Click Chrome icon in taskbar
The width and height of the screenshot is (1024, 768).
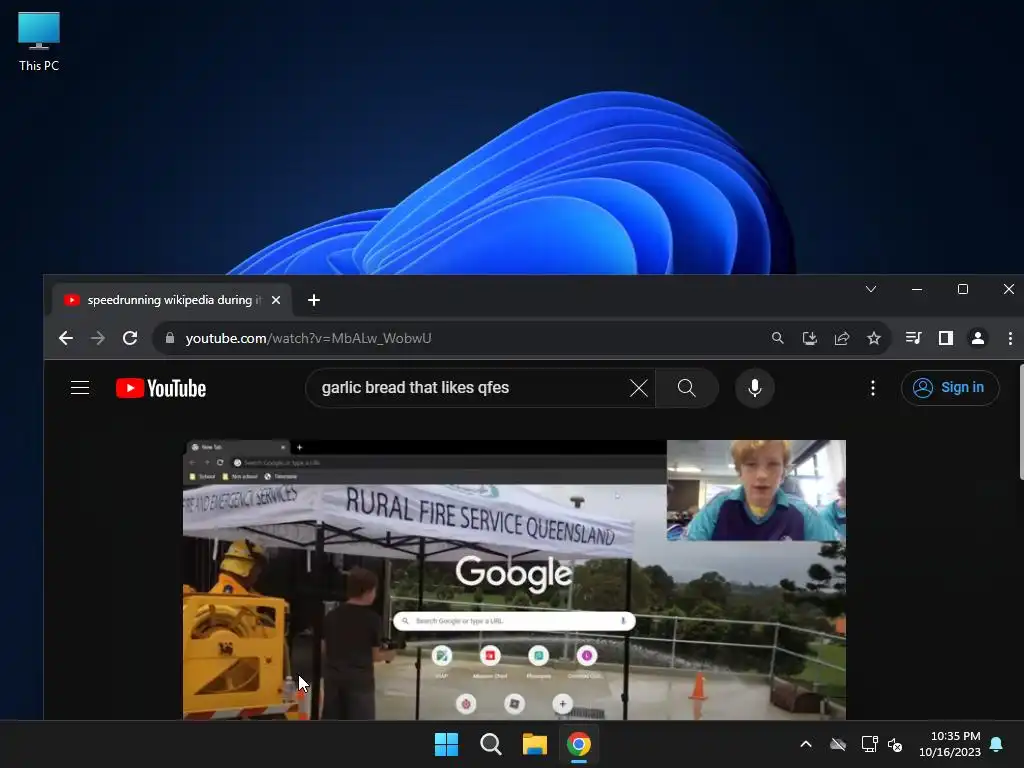[579, 744]
